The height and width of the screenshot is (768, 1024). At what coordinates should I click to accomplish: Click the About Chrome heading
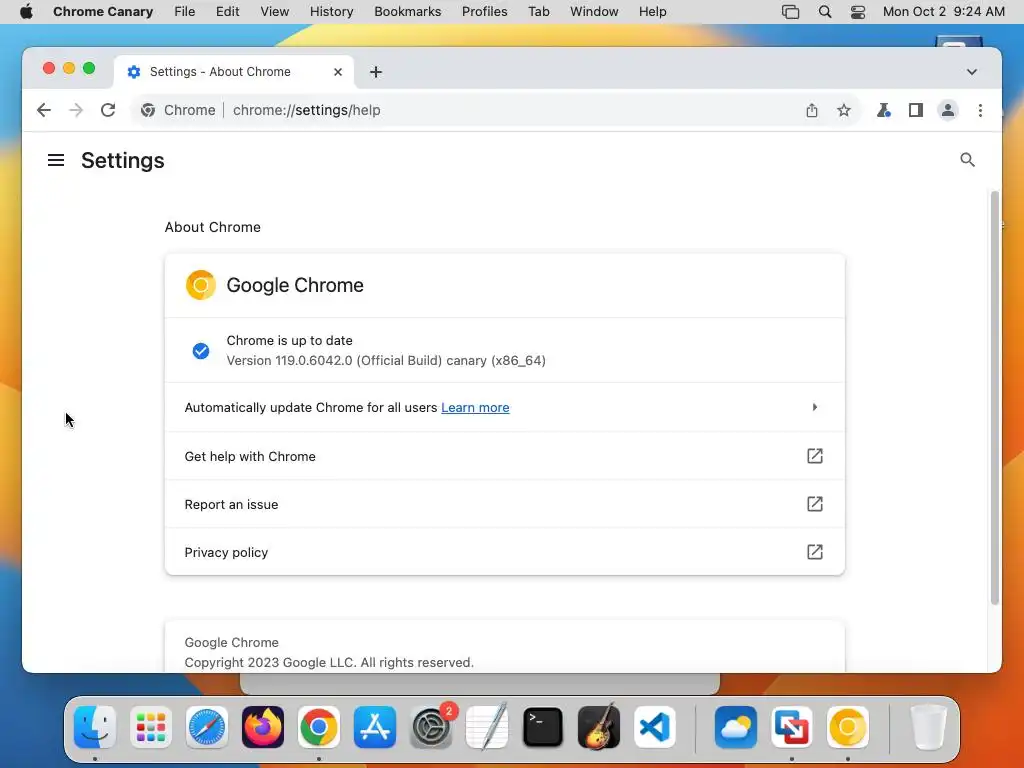pyautogui.click(x=212, y=227)
